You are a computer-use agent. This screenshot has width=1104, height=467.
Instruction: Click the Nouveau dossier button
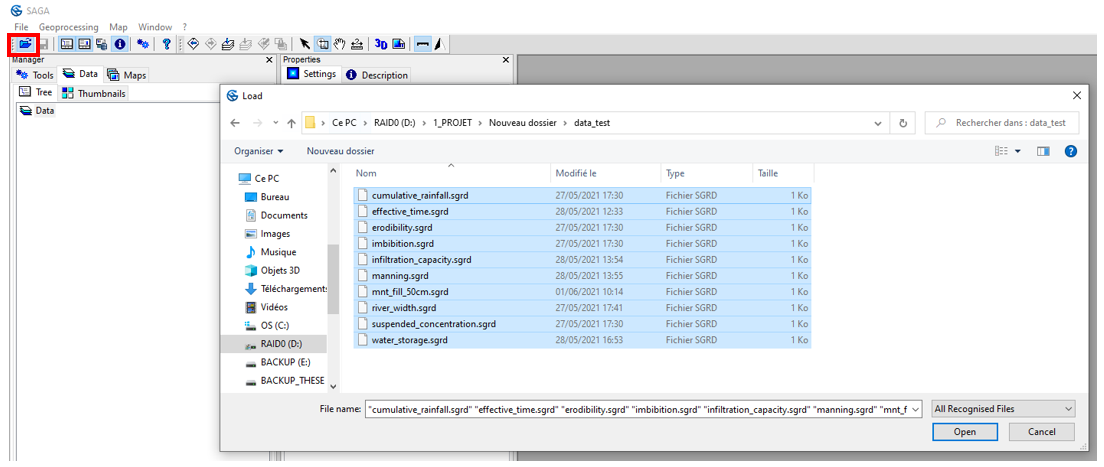[340, 151]
